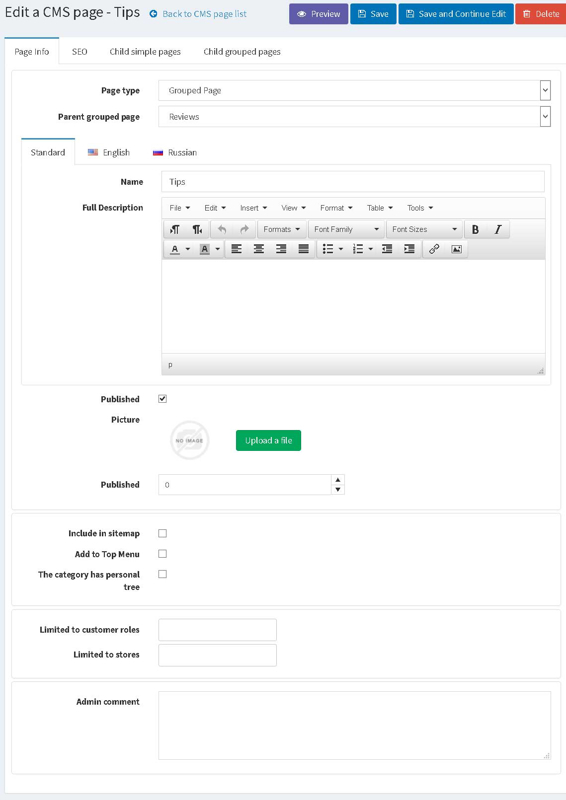Switch to the SEO tab
The width and height of the screenshot is (566, 800).
click(x=80, y=52)
